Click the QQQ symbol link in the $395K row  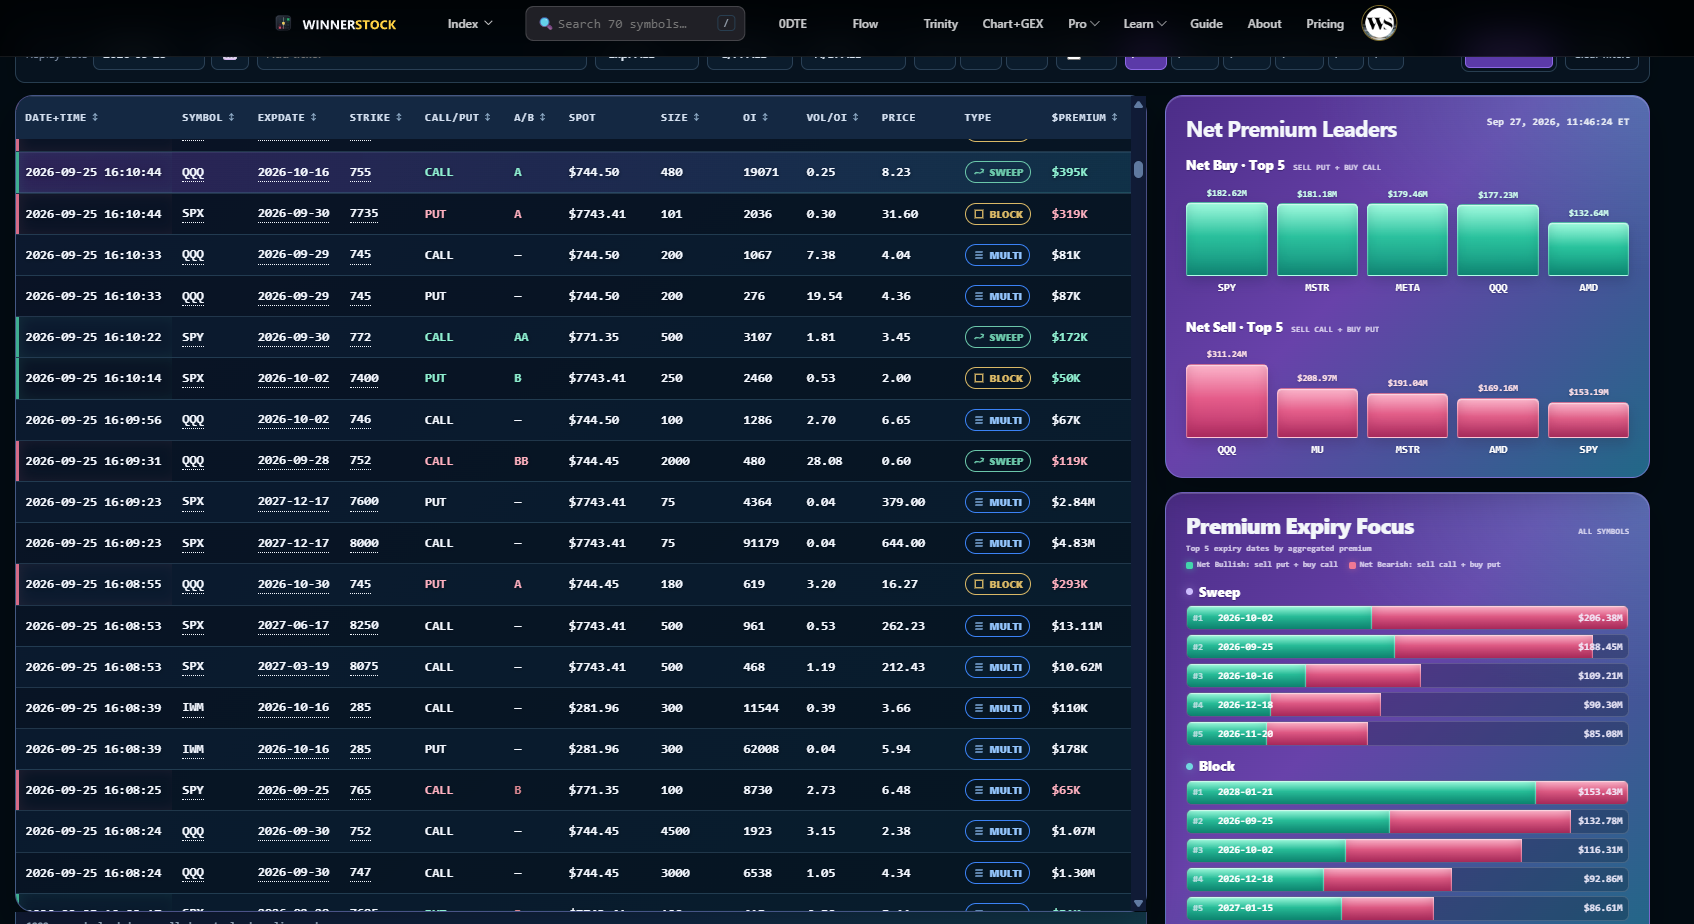coord(193,172)
